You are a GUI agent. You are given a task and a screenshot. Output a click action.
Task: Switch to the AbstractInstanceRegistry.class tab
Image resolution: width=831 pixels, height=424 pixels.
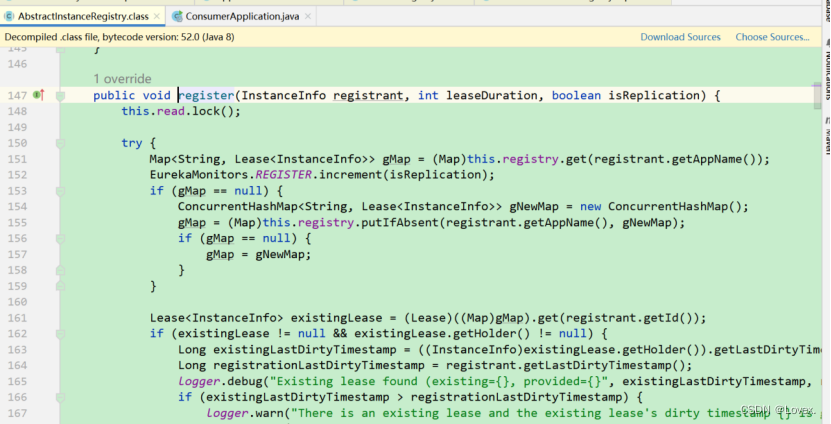(x=83, y=16)
